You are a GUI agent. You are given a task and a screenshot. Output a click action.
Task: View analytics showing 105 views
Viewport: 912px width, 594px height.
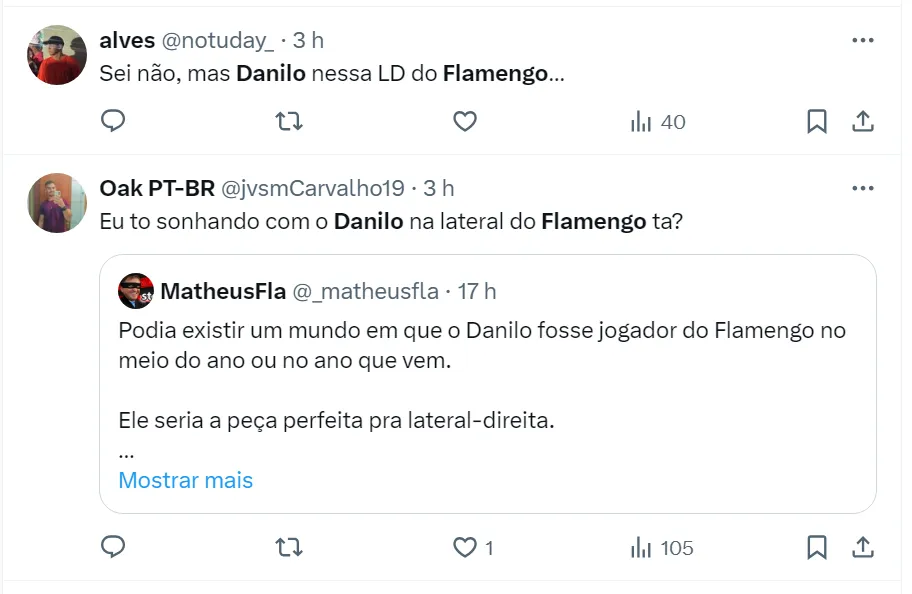(661, 548)
